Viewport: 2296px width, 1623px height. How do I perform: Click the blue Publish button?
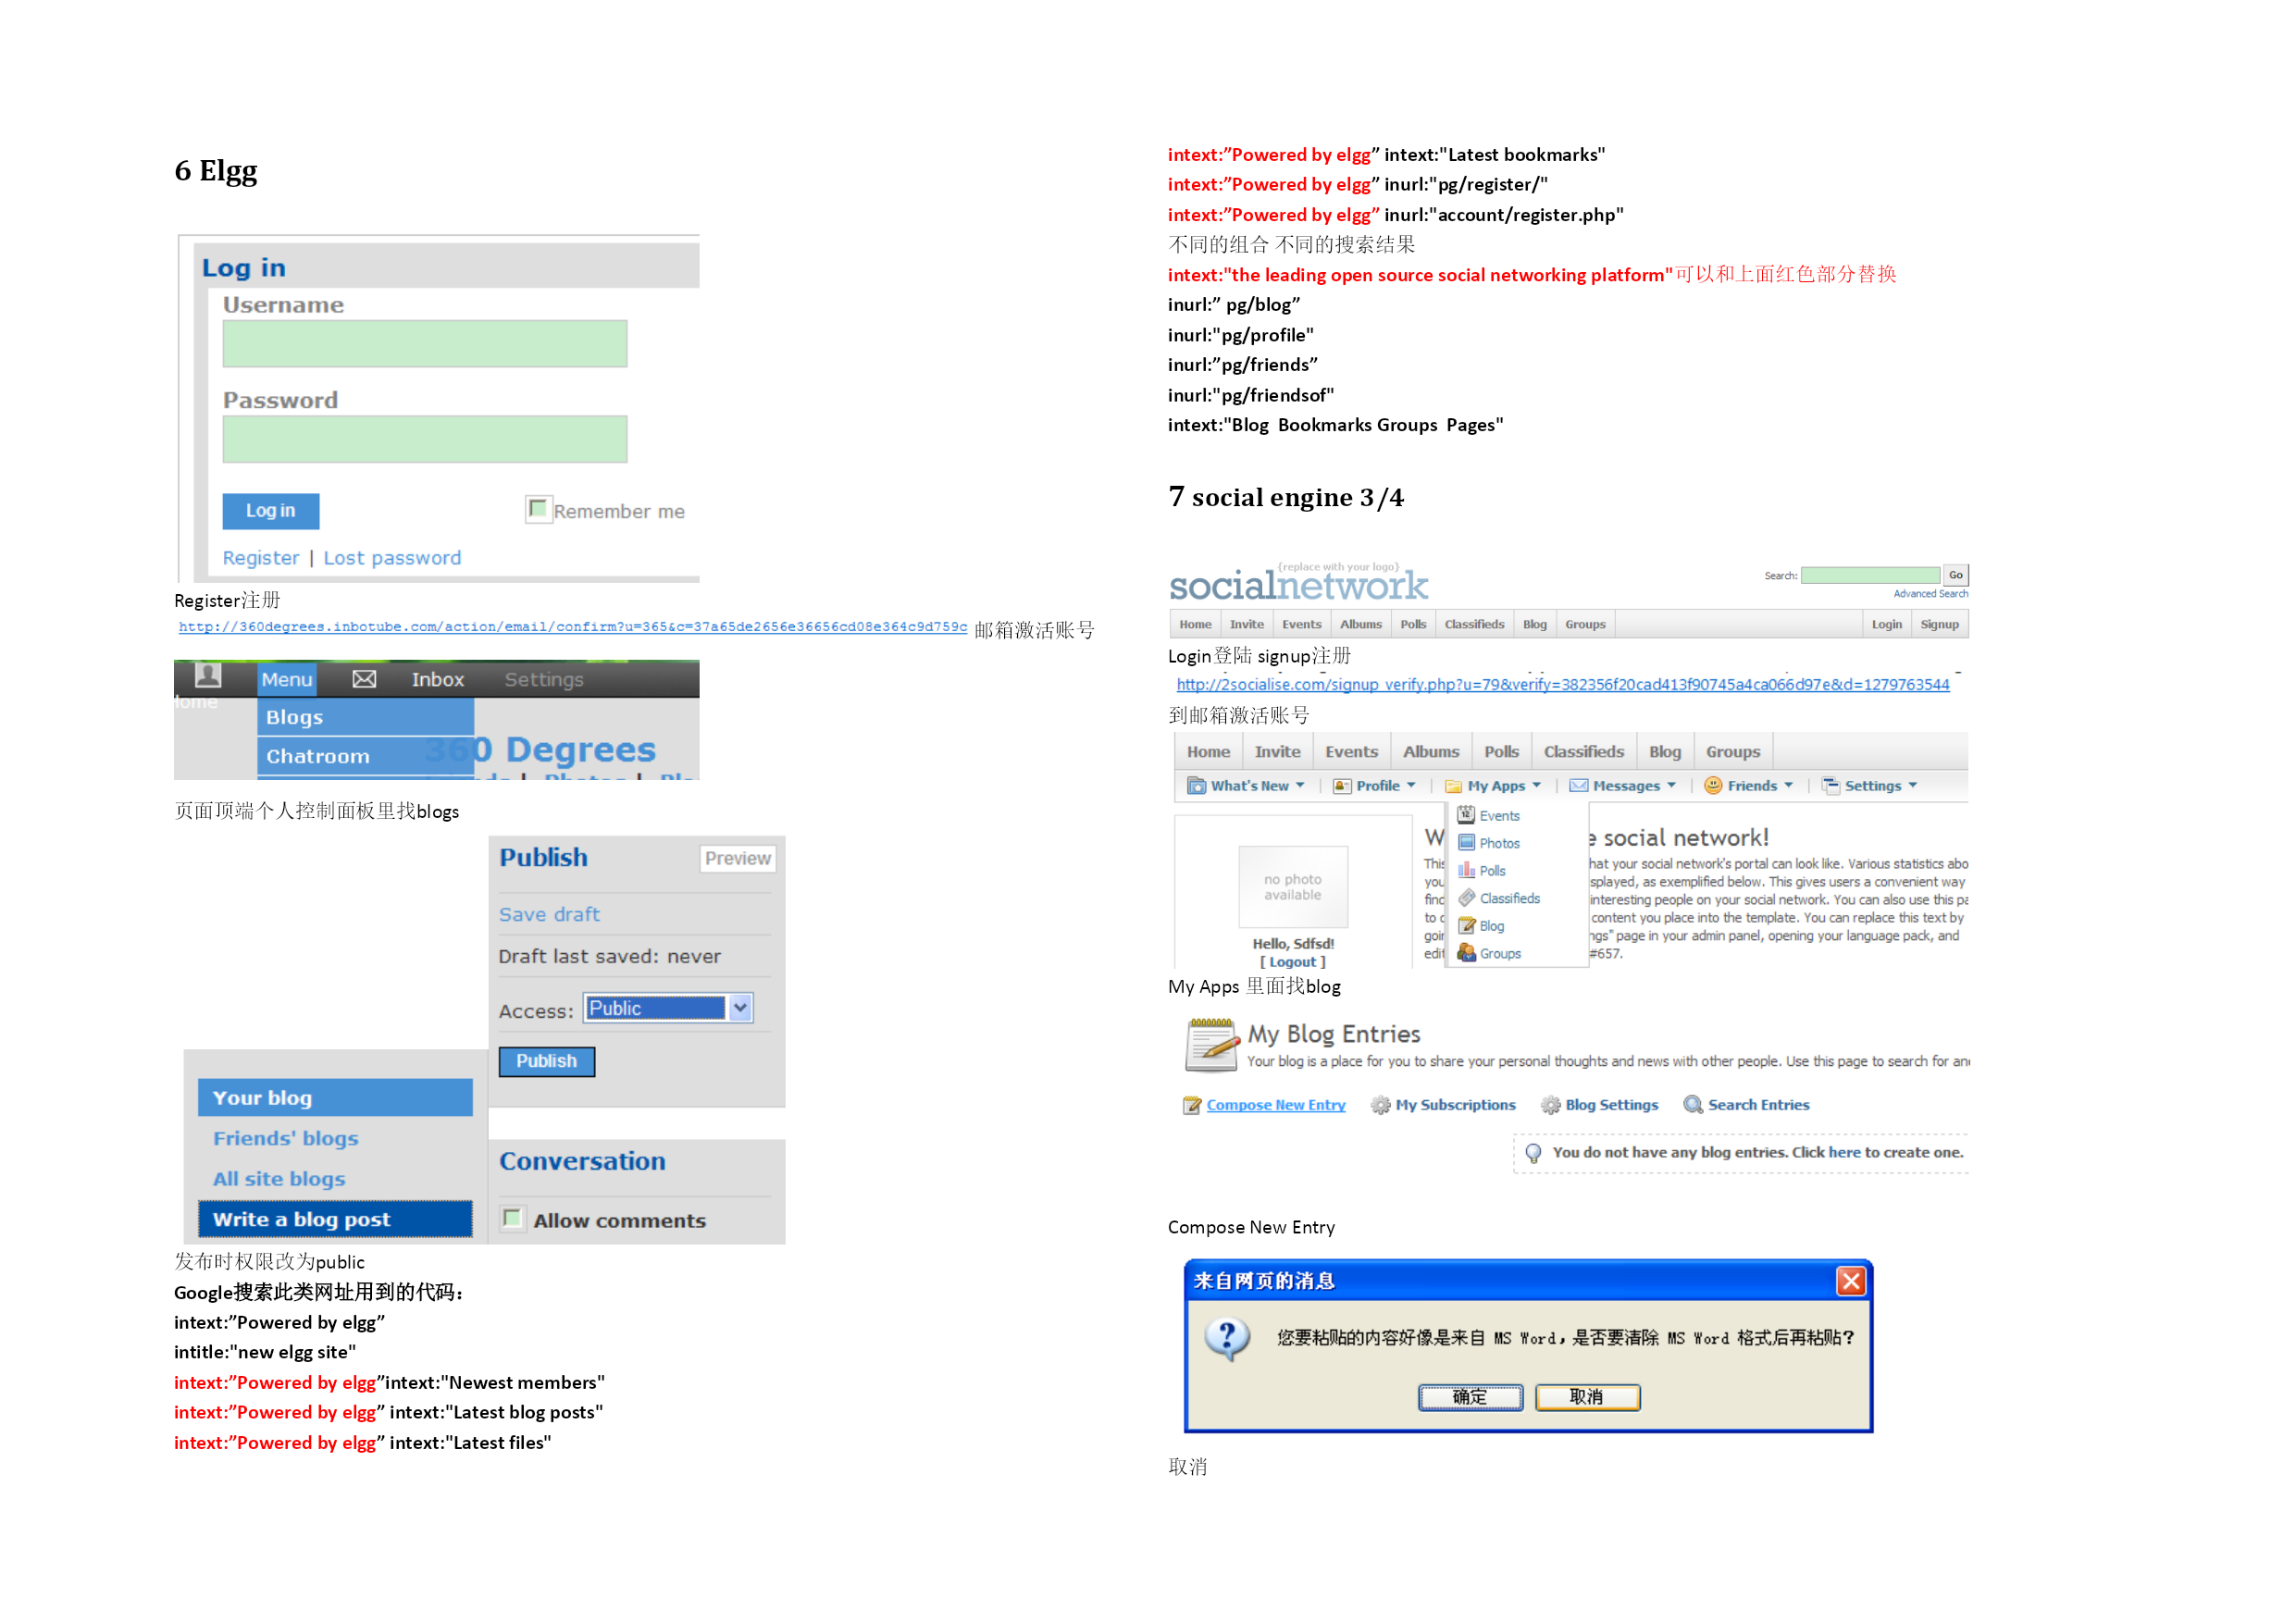[x=546, y=1061]
